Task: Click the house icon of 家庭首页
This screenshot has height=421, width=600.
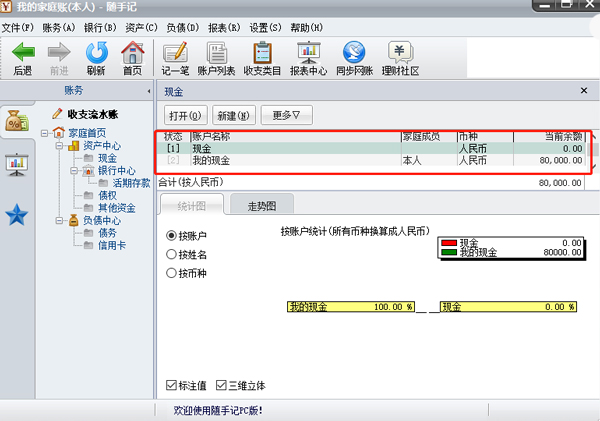Action: click(59, 132)
